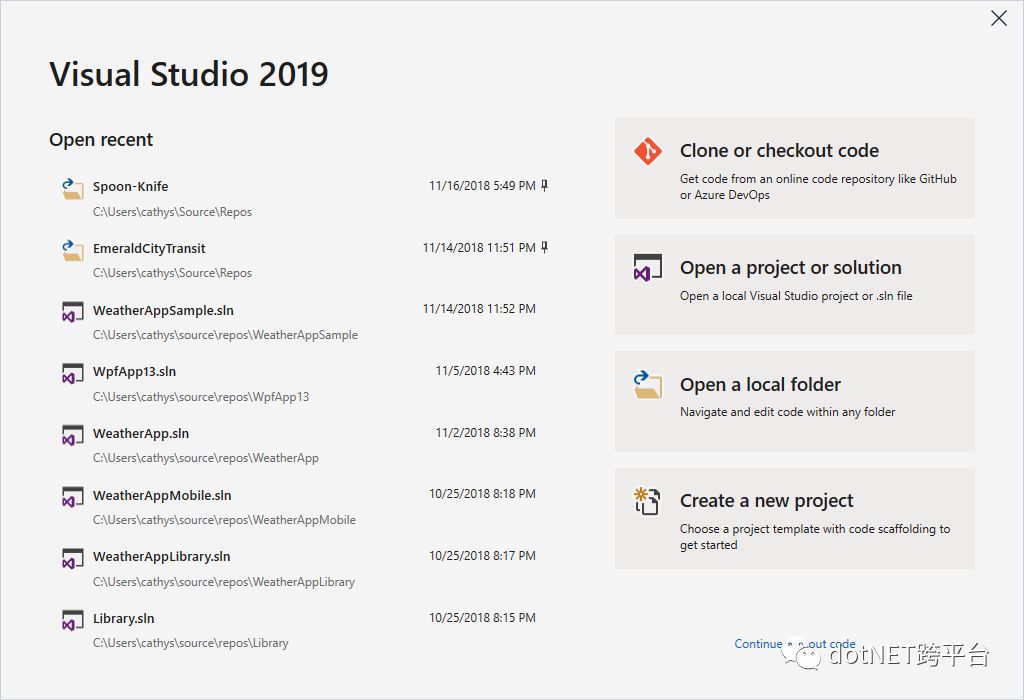
Task: Open WpfApp13.sln from recents
Action: [x=305, y=384]
